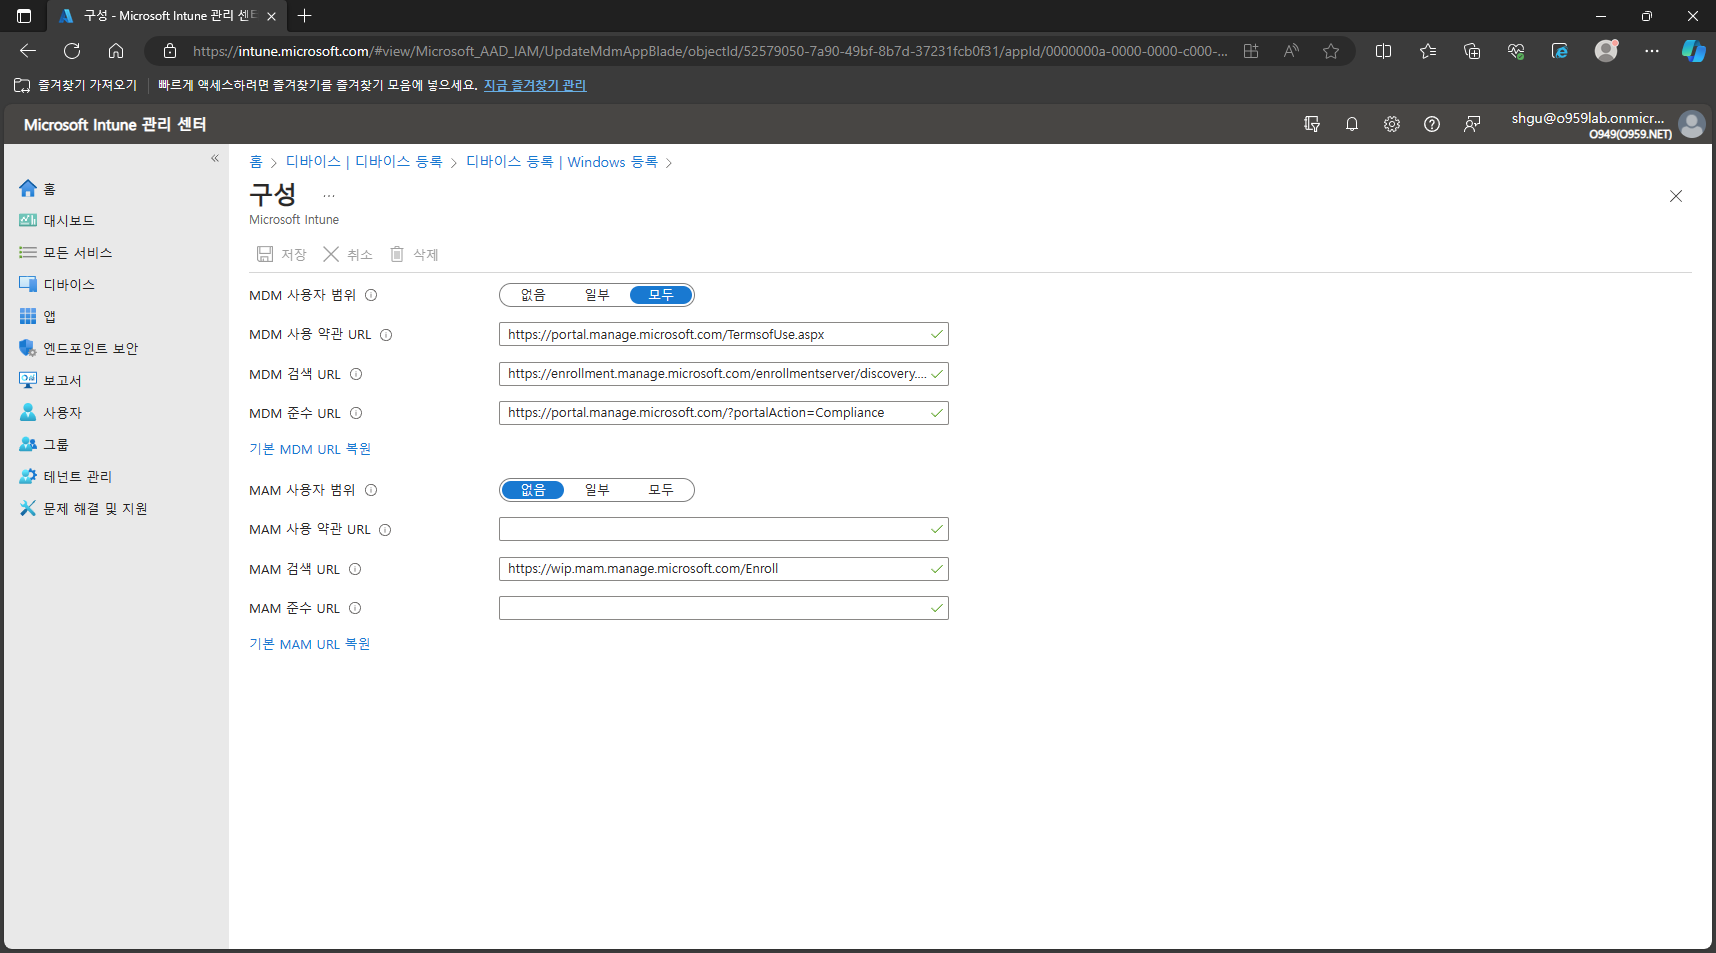Set MDM 사용자 범위 to 일부
The image size is (1716, 953).
click(597, 295)
